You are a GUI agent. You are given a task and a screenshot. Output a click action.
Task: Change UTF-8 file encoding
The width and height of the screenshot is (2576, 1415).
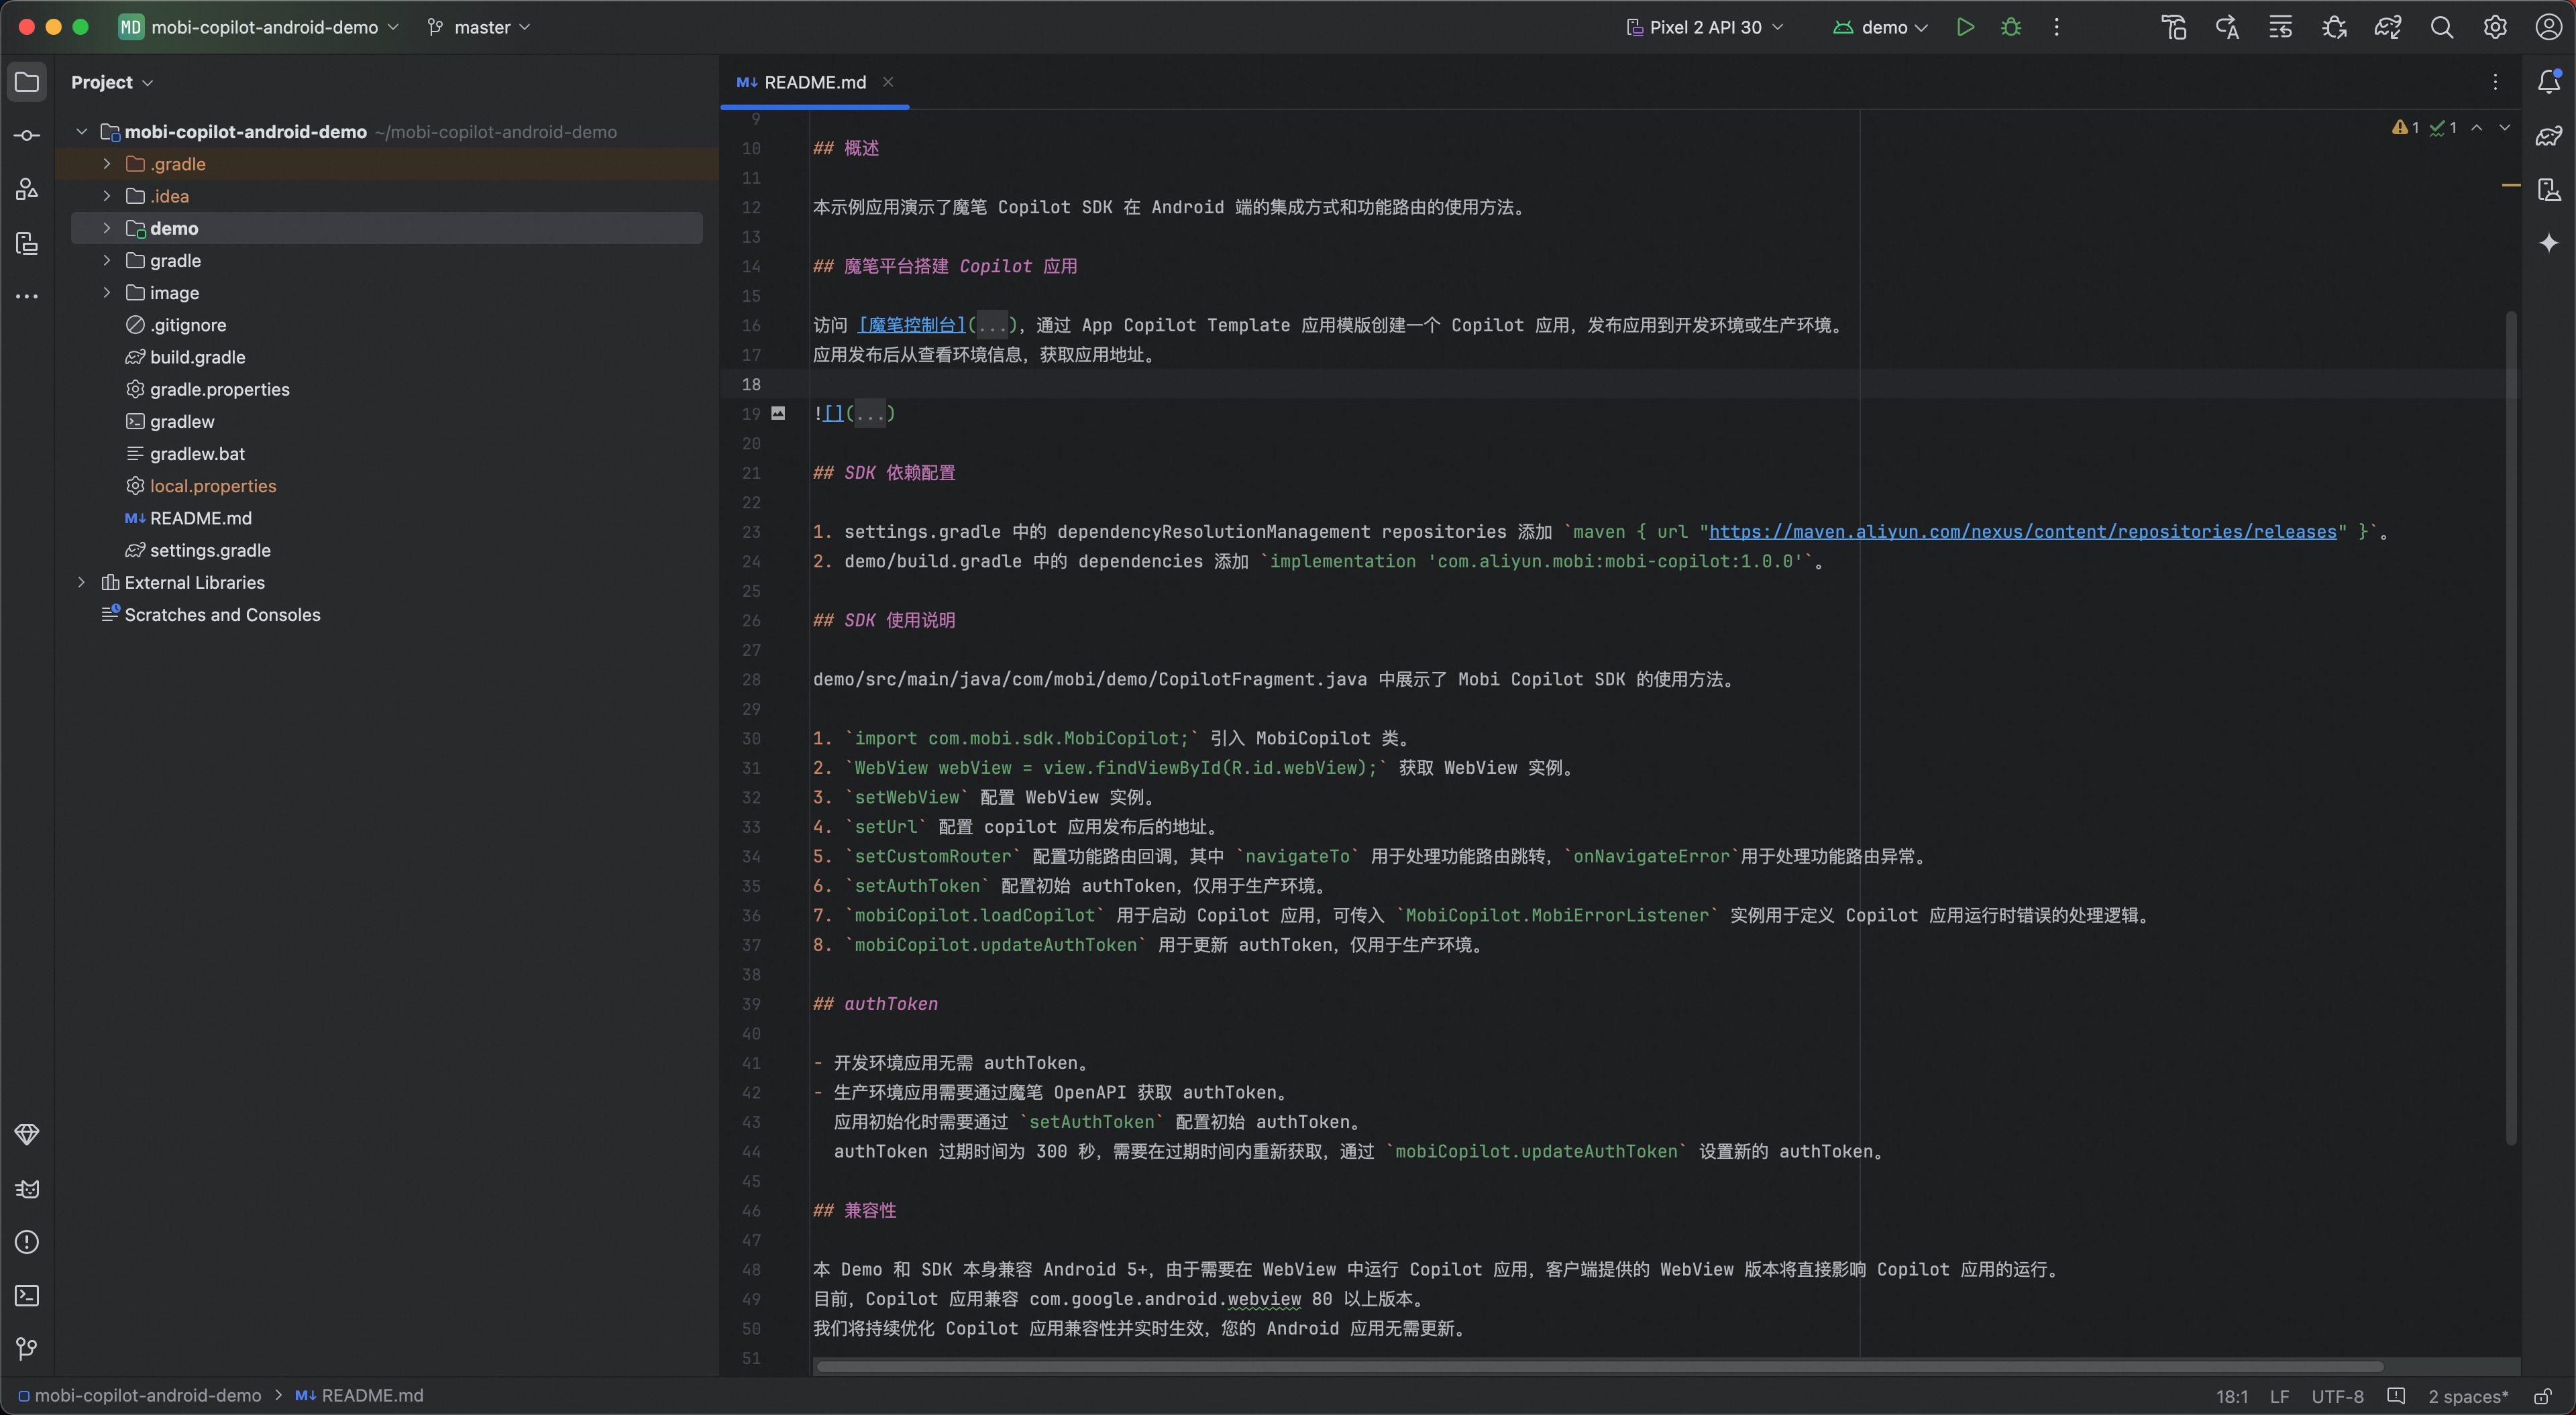pyautogui.click(x=2337, y=1396)
